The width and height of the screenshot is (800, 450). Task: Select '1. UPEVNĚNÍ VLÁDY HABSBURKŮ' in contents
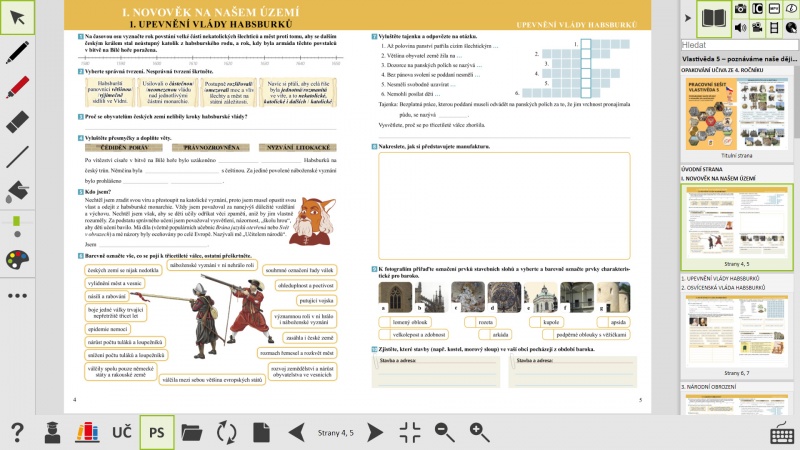click(720, 279)
